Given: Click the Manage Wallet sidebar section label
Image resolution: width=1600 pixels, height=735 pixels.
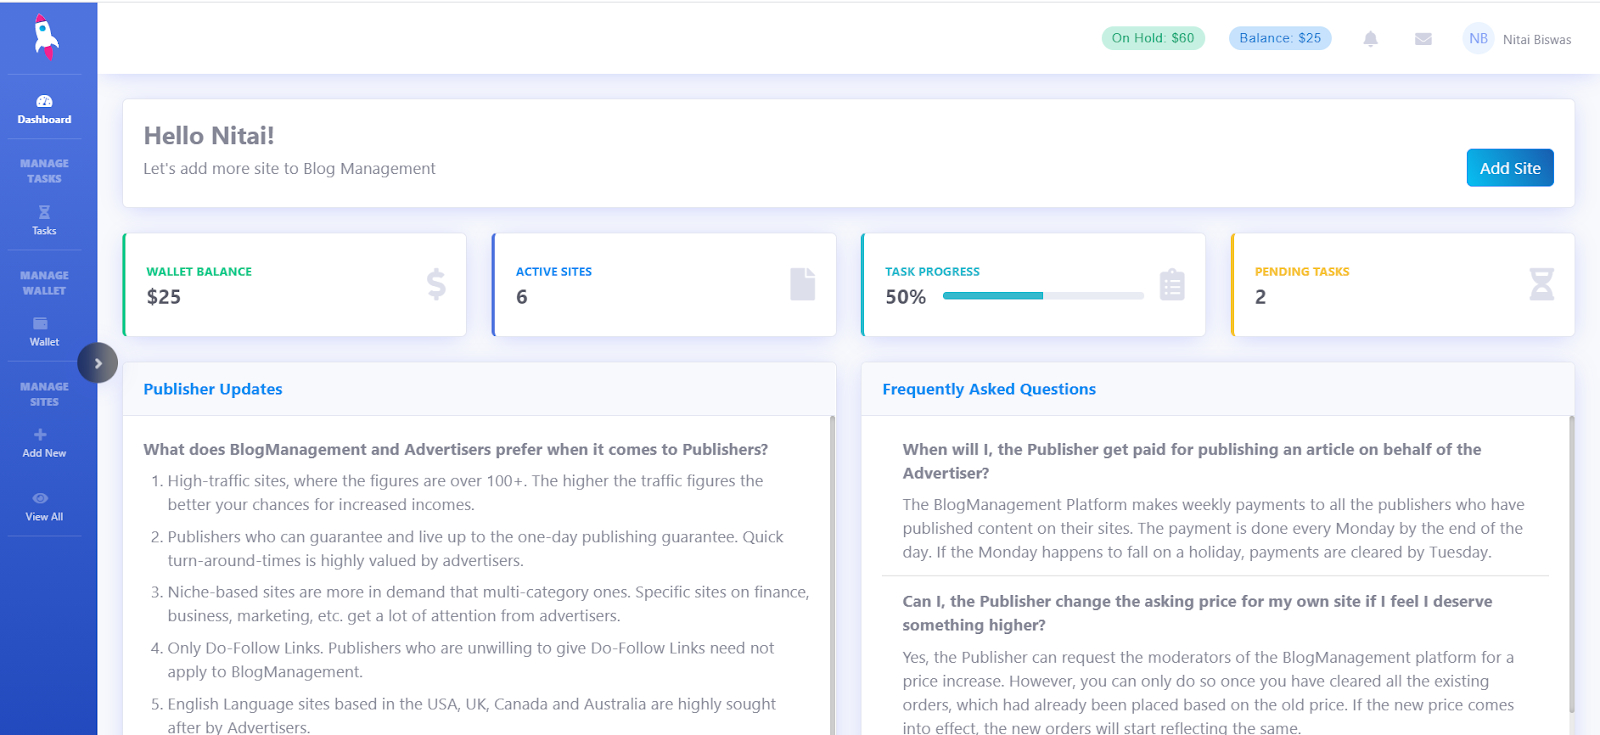Looking at the screenshot, I should (44, 283).
